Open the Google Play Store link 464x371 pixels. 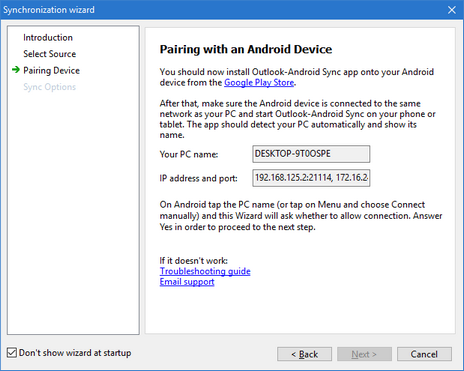(x=259, y=83)
